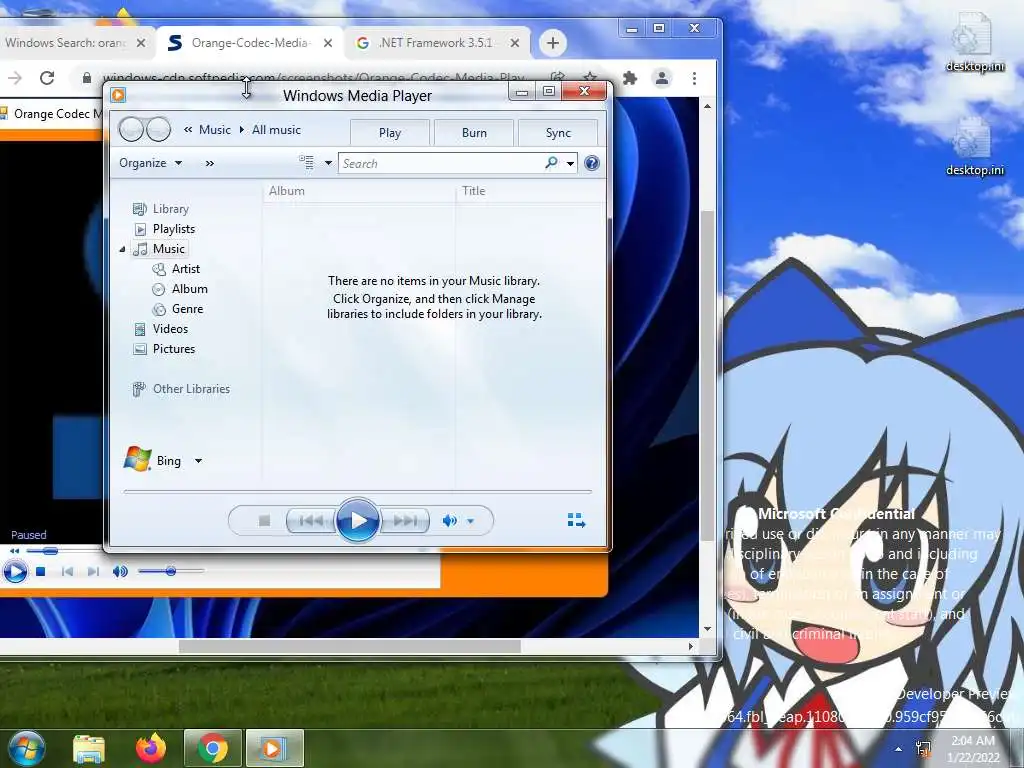Click Chrome forward navigation arrow

(14, 78)
